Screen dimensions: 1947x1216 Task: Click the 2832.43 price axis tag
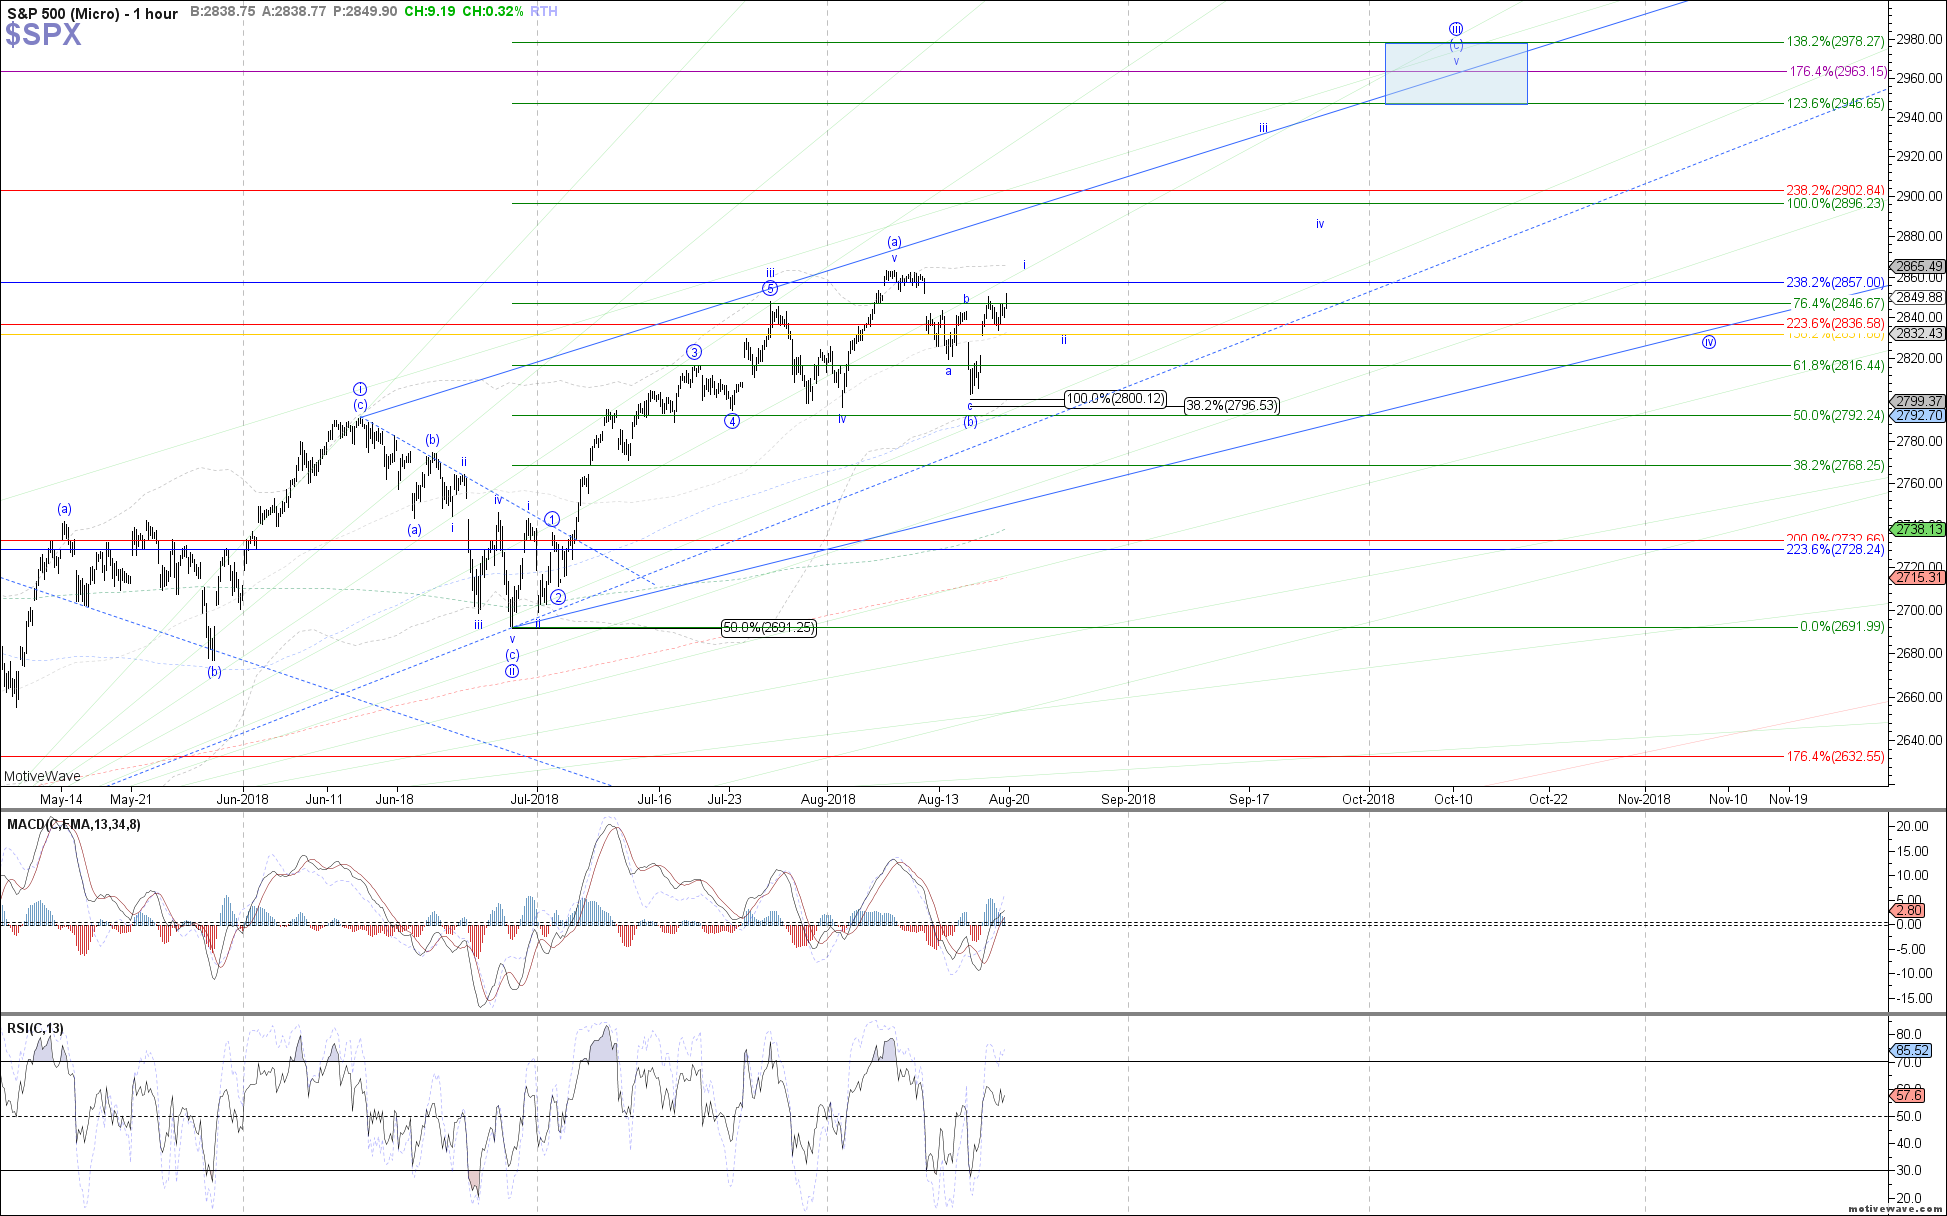(x=1916, y=334)
